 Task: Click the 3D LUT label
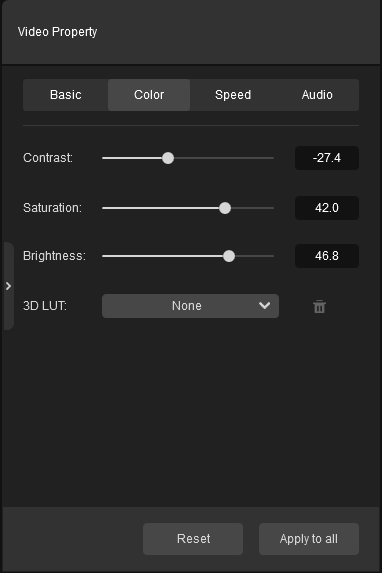[45, 306]
